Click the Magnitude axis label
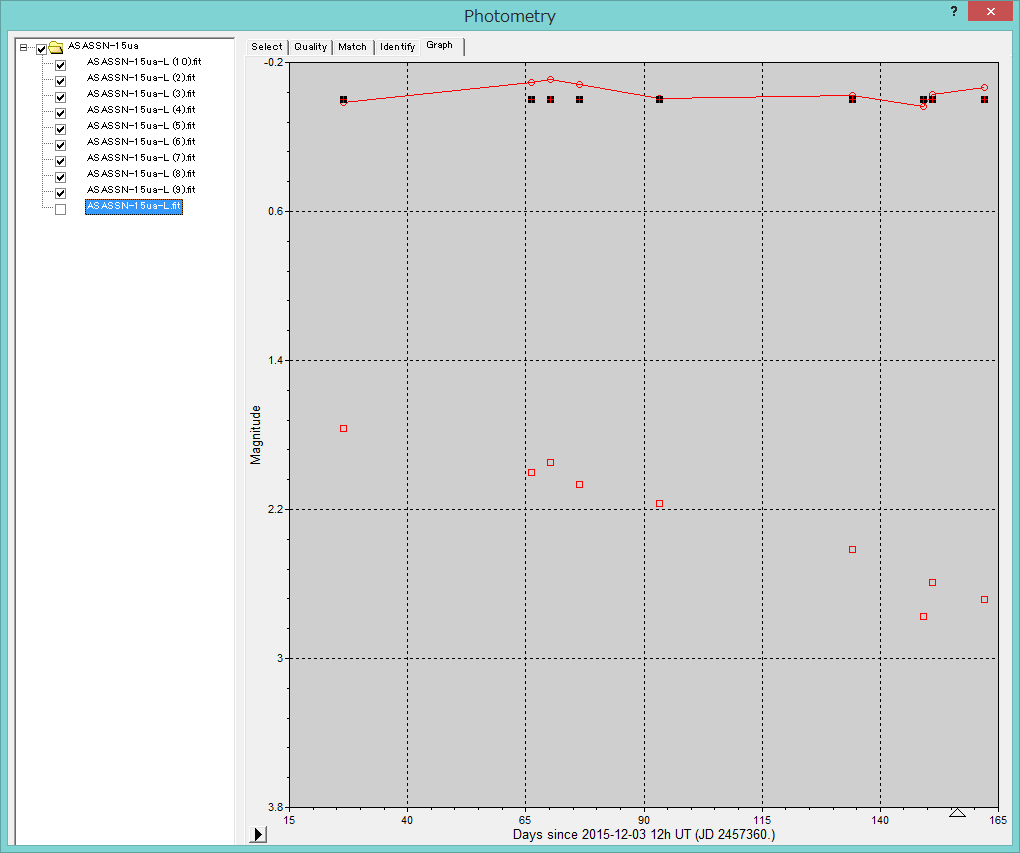 [x=256, y=435]
